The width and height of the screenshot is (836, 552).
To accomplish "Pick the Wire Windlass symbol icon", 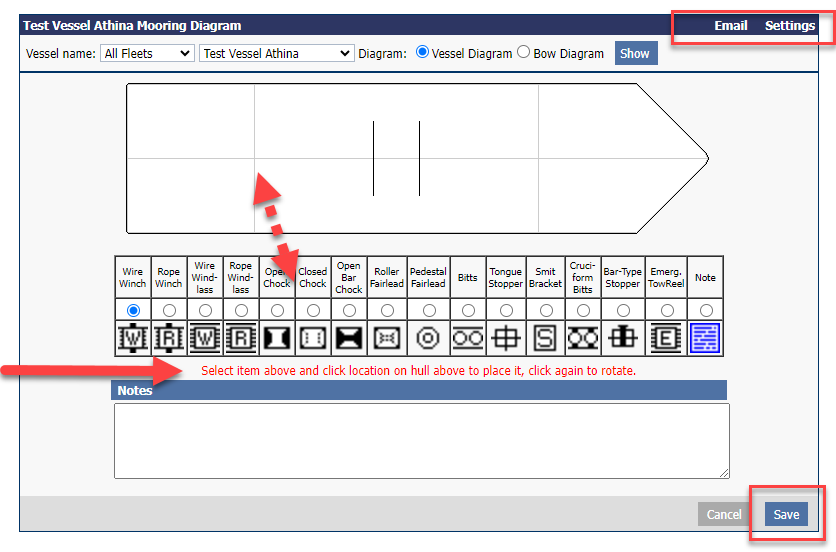I will (205, 338).
